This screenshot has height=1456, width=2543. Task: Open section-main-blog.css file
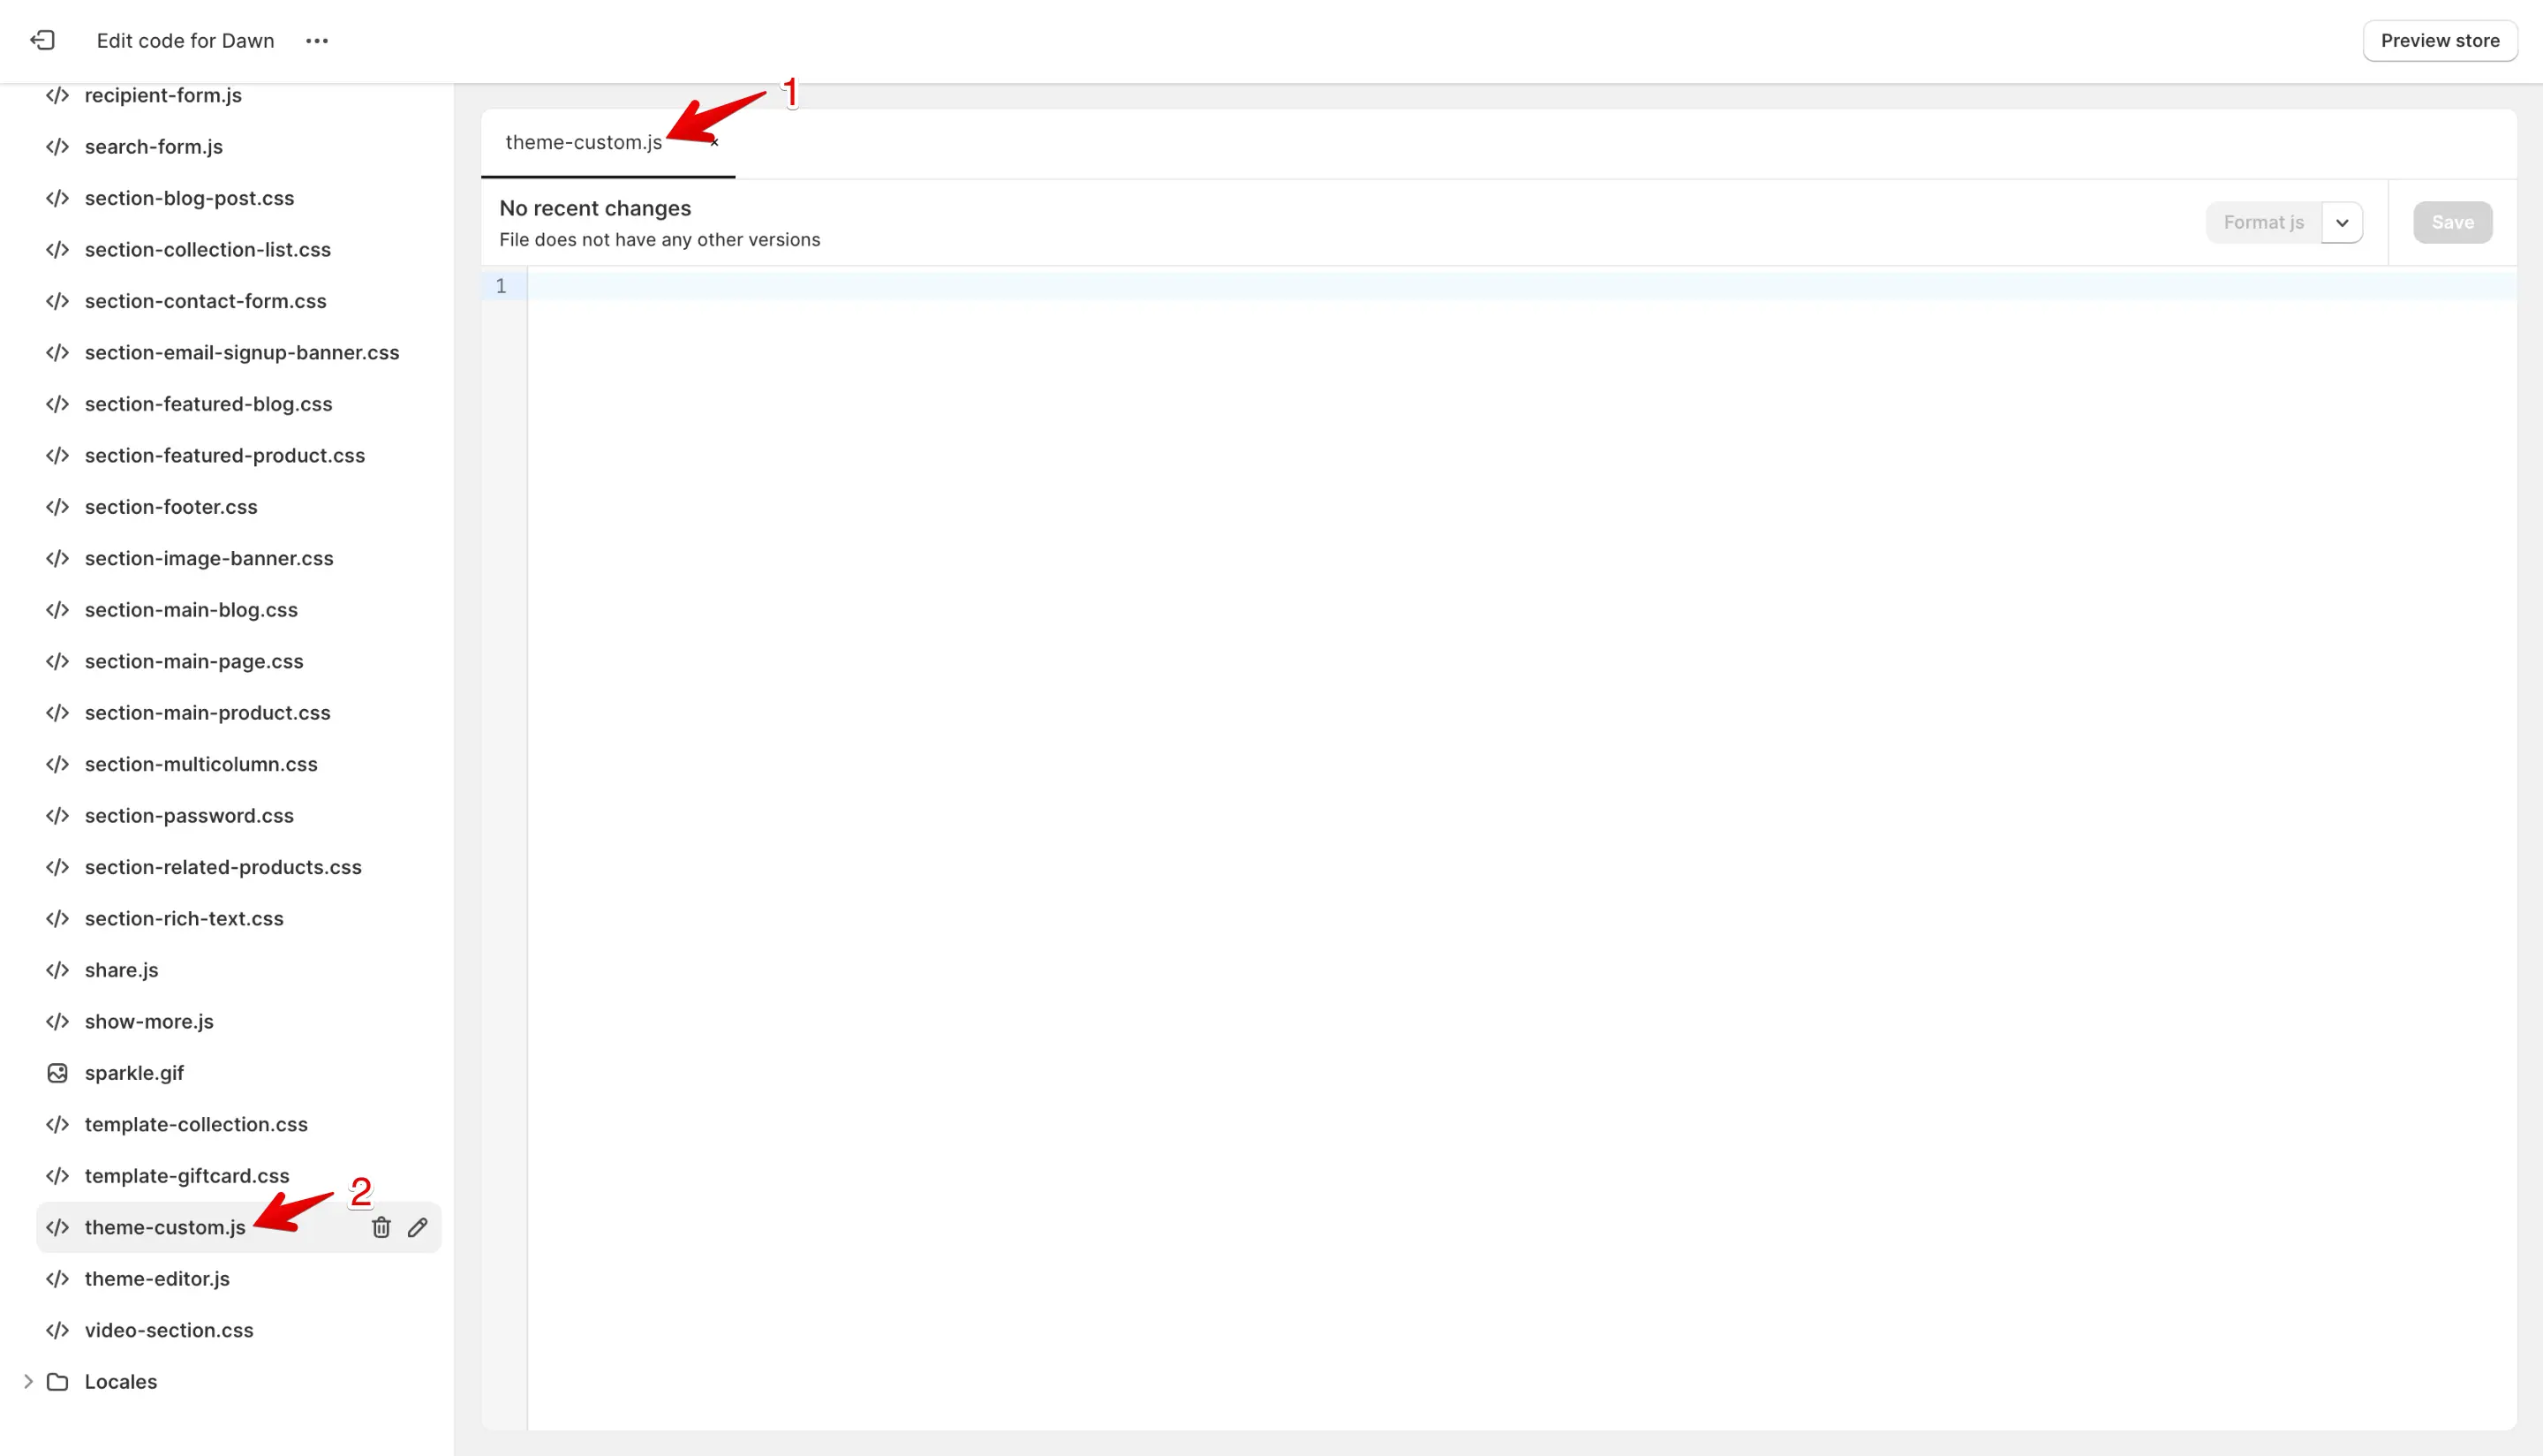[191, 610]
